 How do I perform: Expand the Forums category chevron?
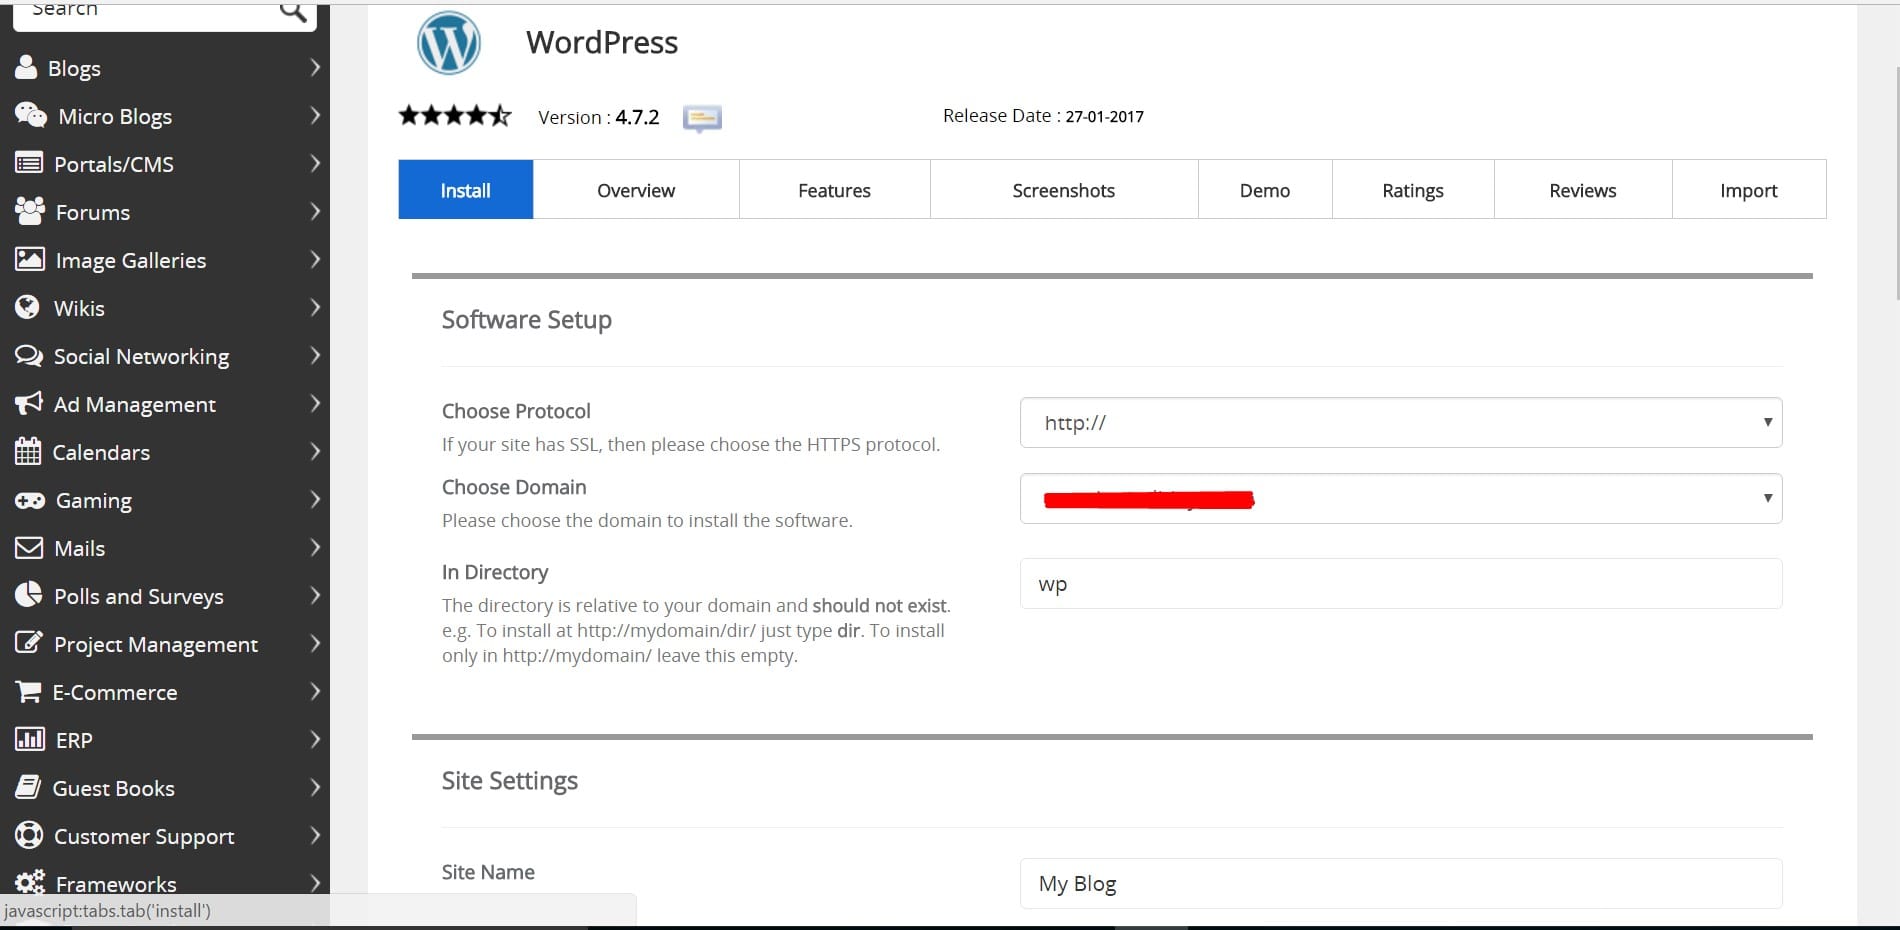click(x=315, y=211)
